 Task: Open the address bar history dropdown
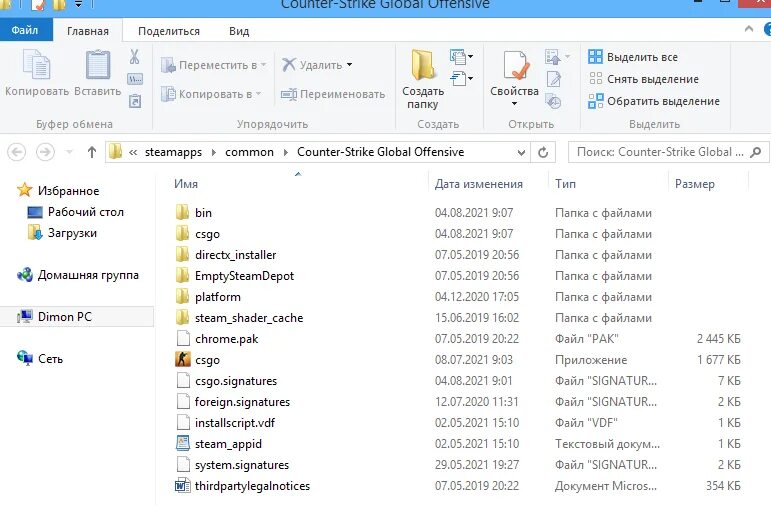521,152
